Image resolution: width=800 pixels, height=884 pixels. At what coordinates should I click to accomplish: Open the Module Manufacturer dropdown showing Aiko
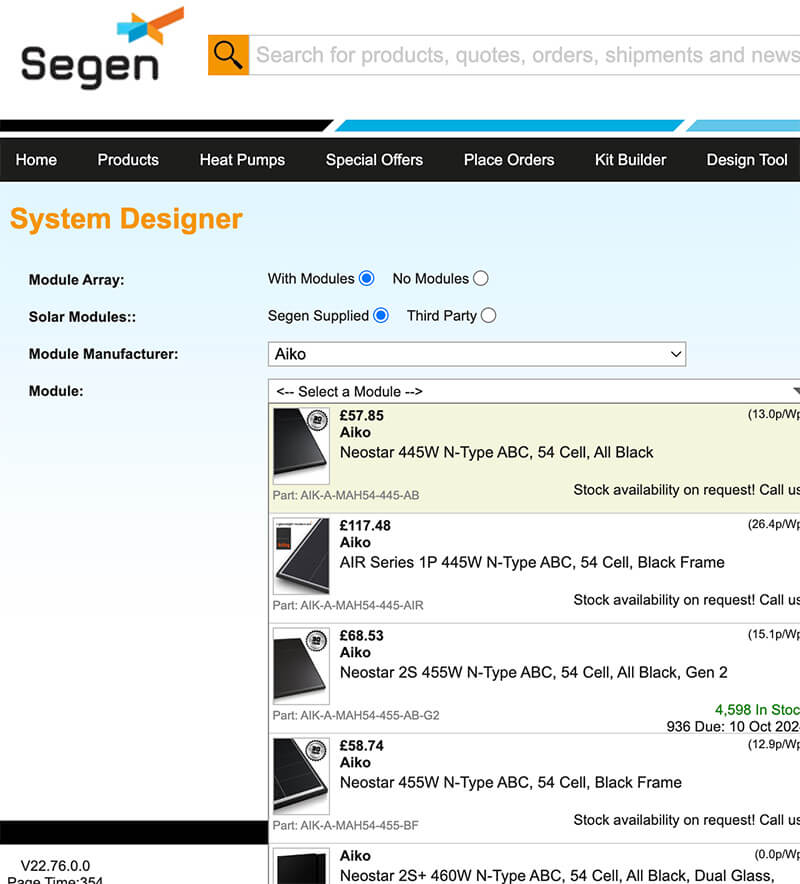tap(477, 354)
